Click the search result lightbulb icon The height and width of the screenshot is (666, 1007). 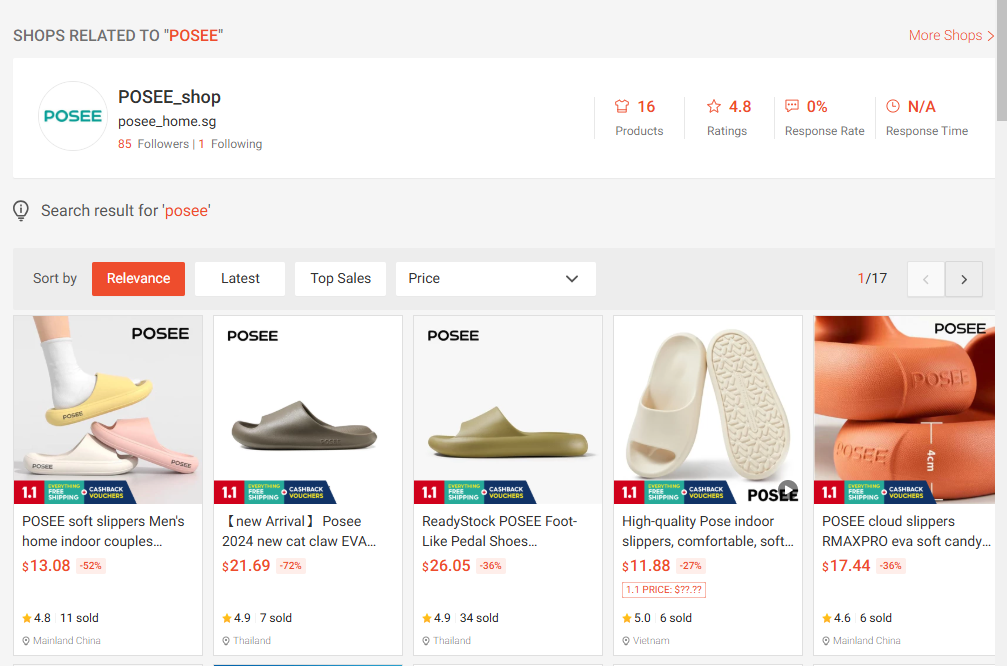pyautogui.click(x=21, y=211)
